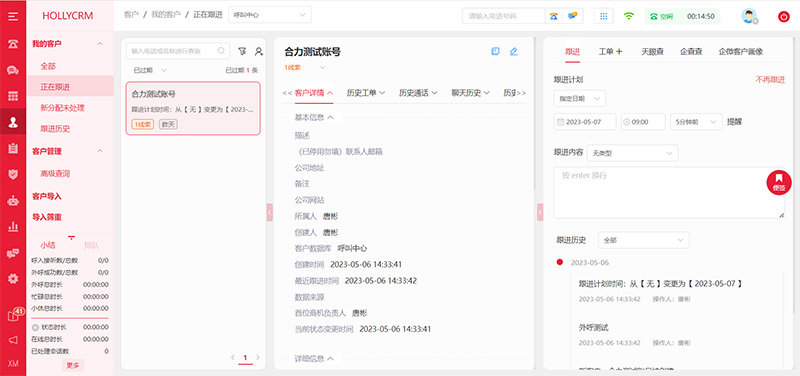The width and height of the screenshot is (800, 376).
Task: Click the green Wi-Fi connection status icon
Action: [x=629, y=16]
